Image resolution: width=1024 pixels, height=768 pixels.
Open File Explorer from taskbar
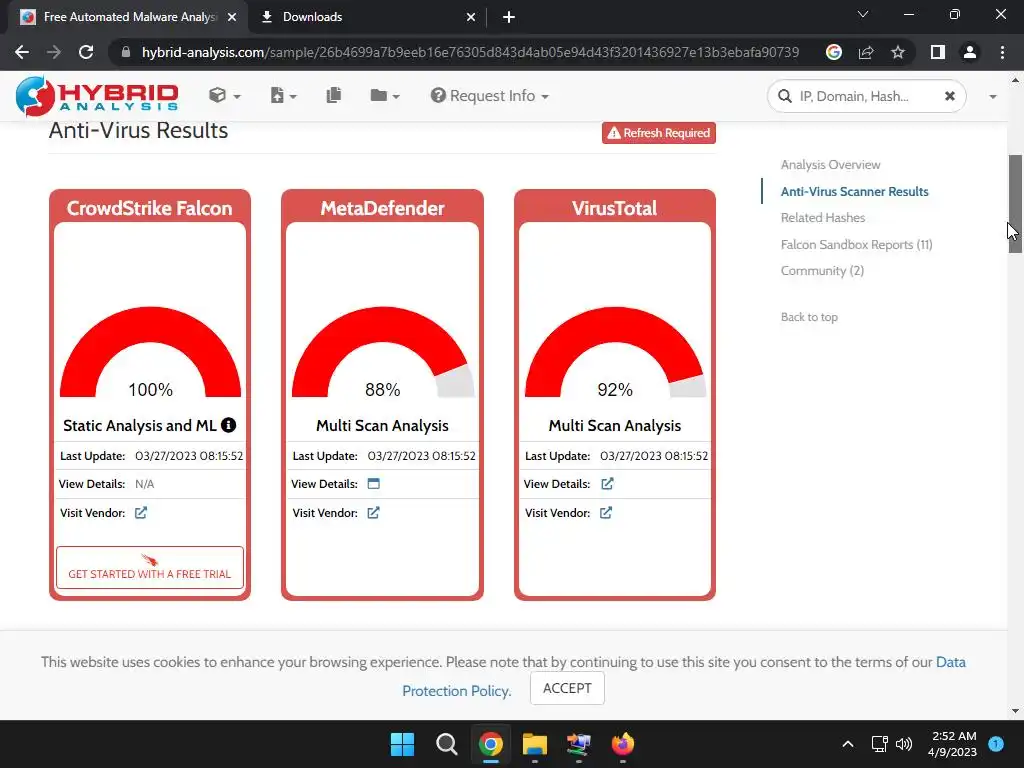click(535, 744)
